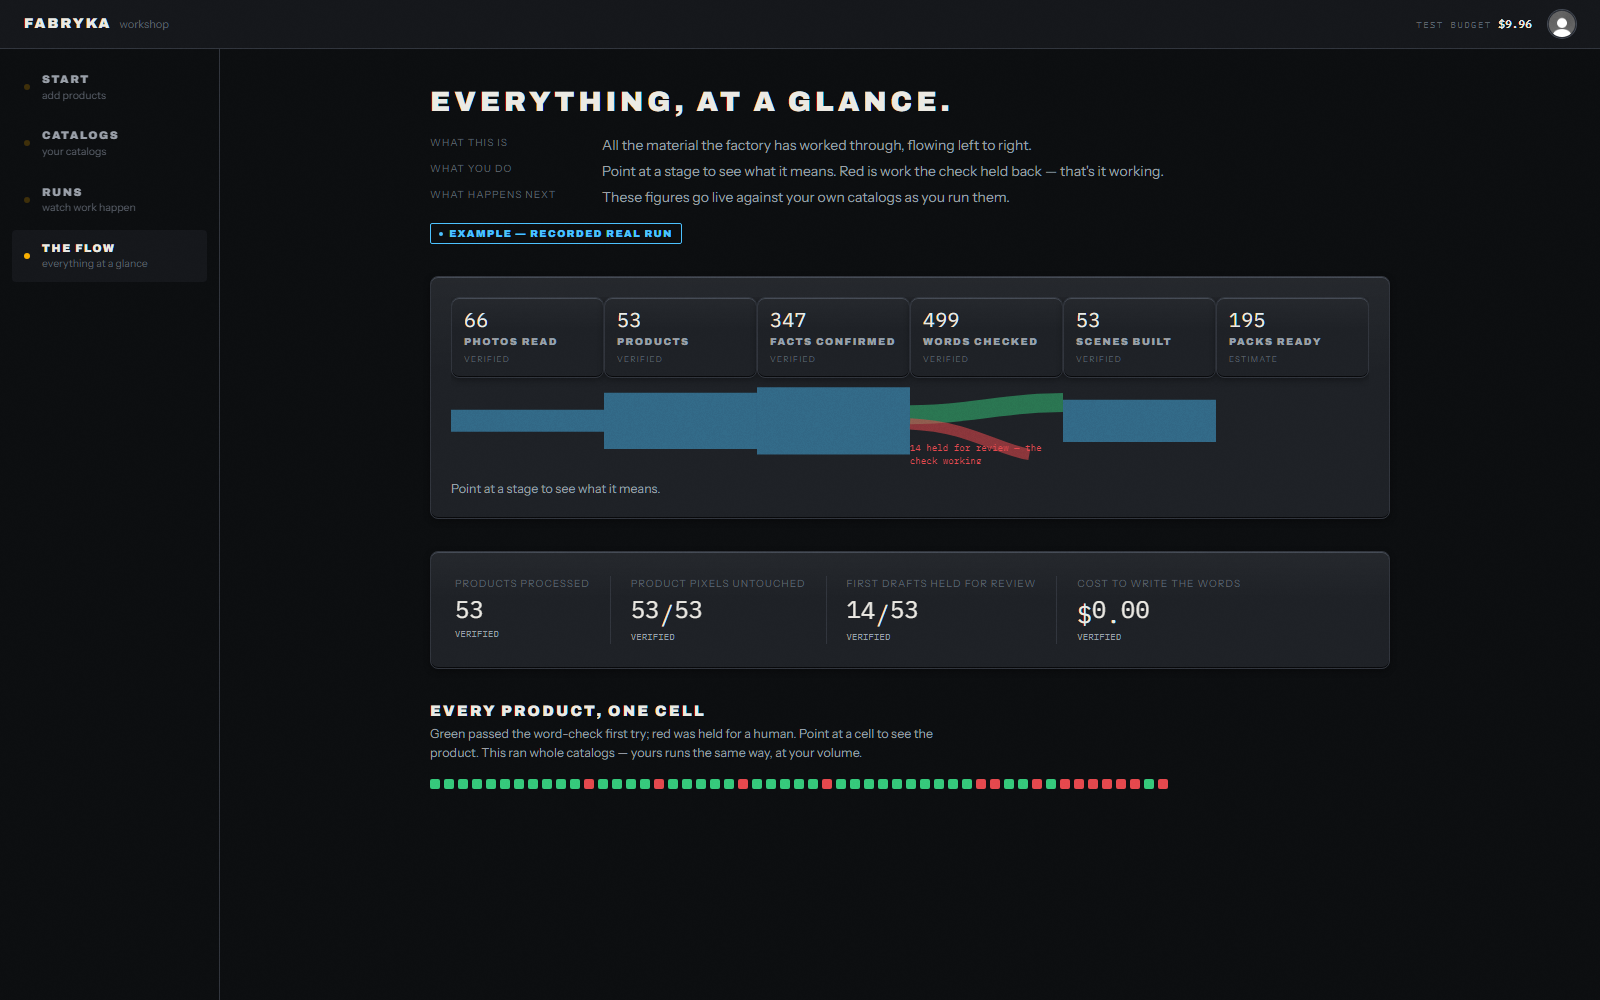Check the test budget $9.96 value
The width and height of the screenshot is (1600, 1000).
(x=1515, y=24)
